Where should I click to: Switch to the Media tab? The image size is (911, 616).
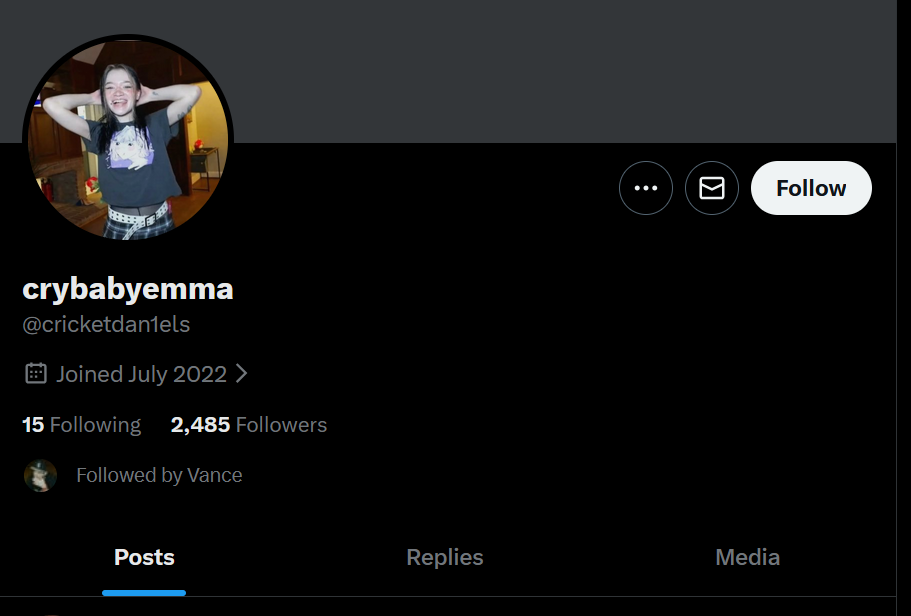coord(747,557)
